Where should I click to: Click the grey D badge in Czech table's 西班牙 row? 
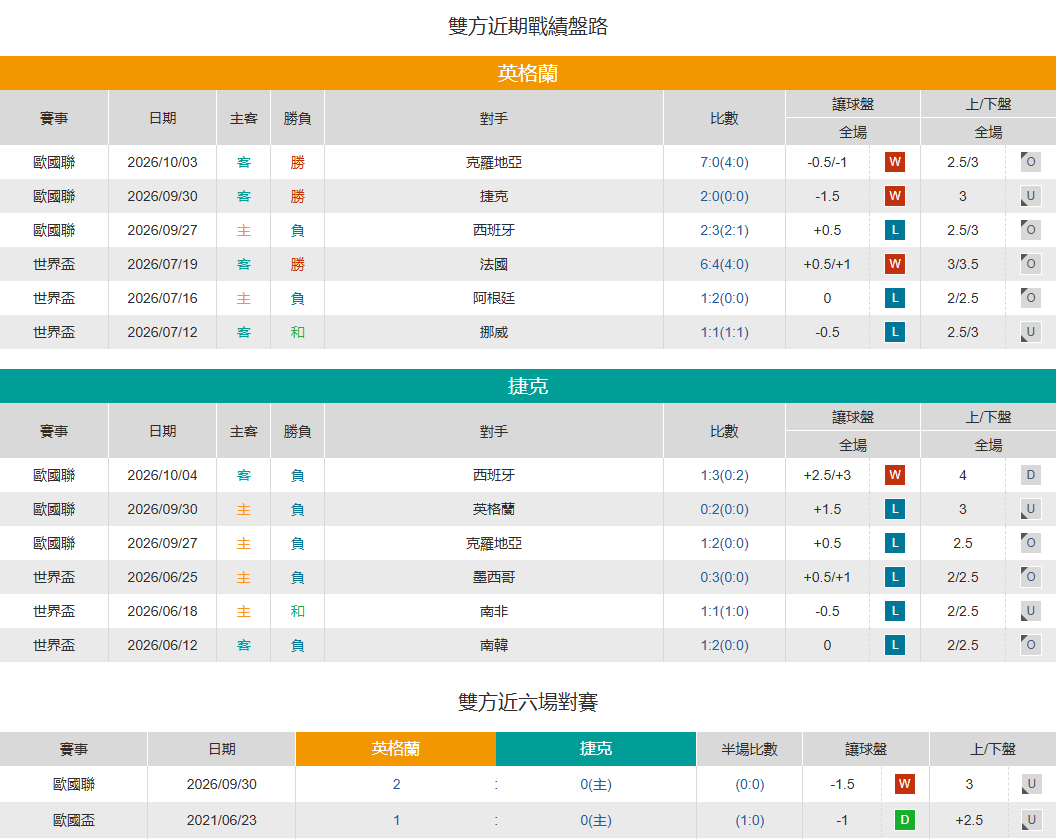point(1030,475)
